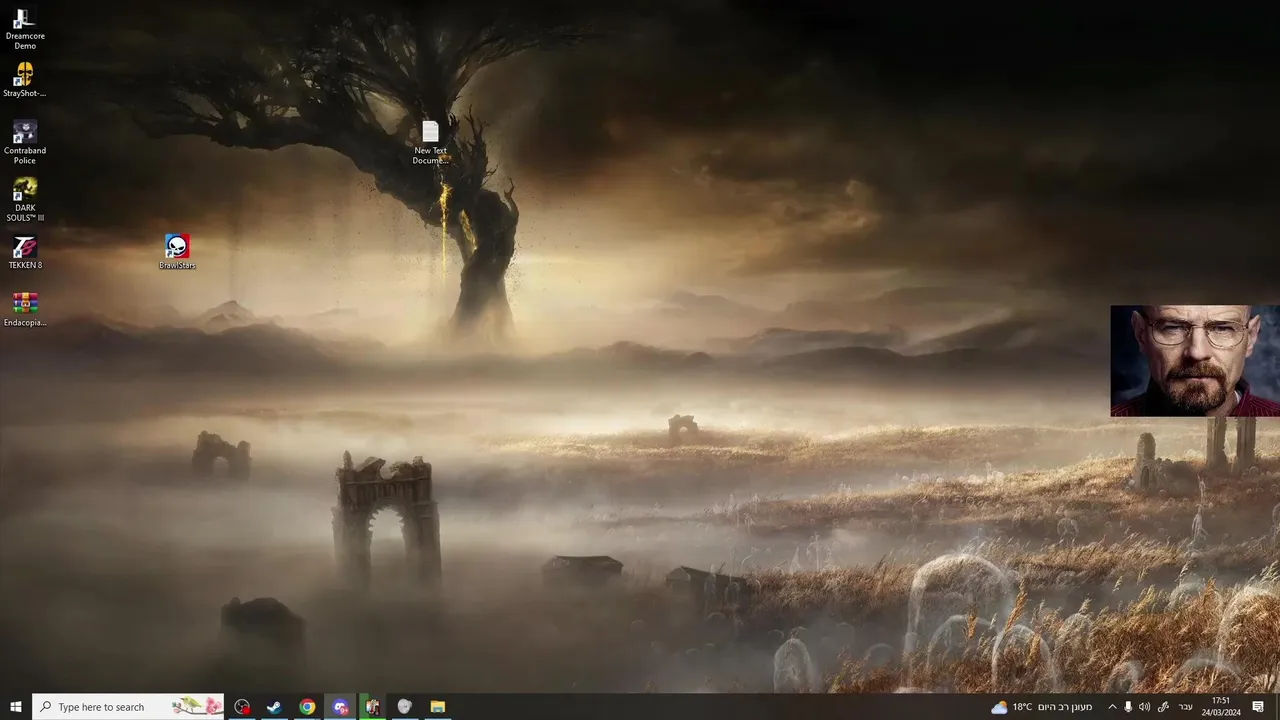Select the Dreamcore Demo desktop shortcut
The image size is (1280, 720).
point(25,28)
